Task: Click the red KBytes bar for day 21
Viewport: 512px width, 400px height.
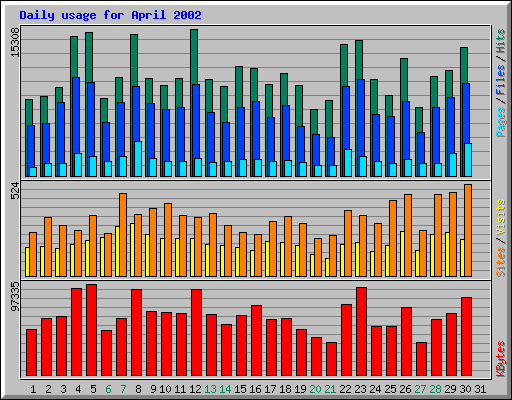Action: (332, 359)
